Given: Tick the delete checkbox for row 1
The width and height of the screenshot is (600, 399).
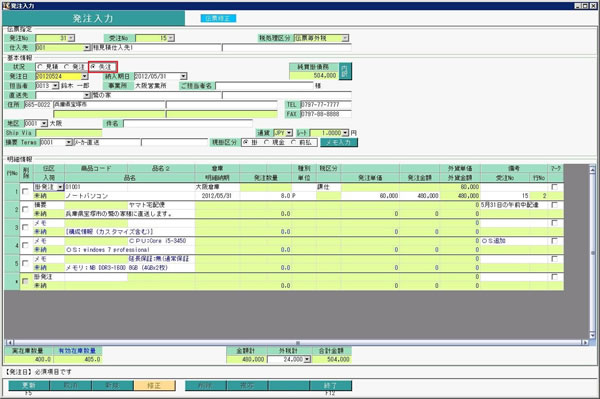Looking at the screenshot, I should (25, 191).
